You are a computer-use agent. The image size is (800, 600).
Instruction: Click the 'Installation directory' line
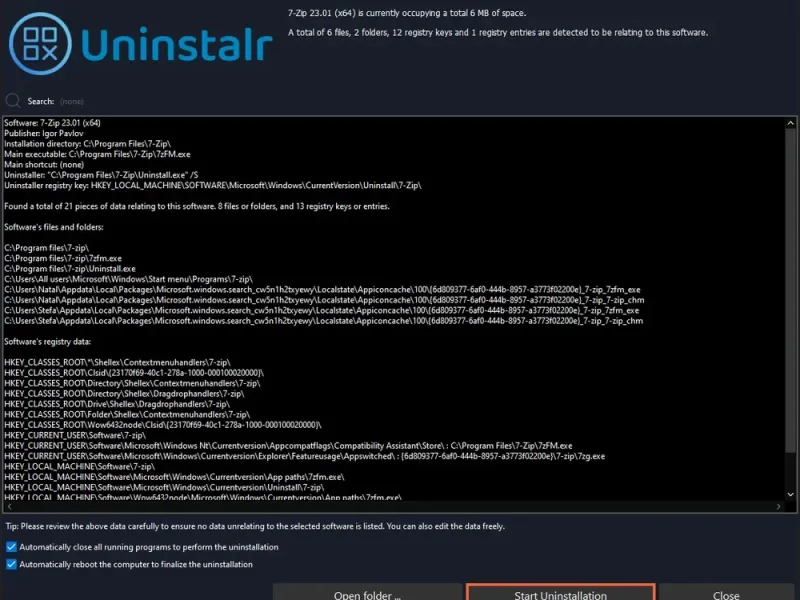pyautogui.click(x=88, y=144)
